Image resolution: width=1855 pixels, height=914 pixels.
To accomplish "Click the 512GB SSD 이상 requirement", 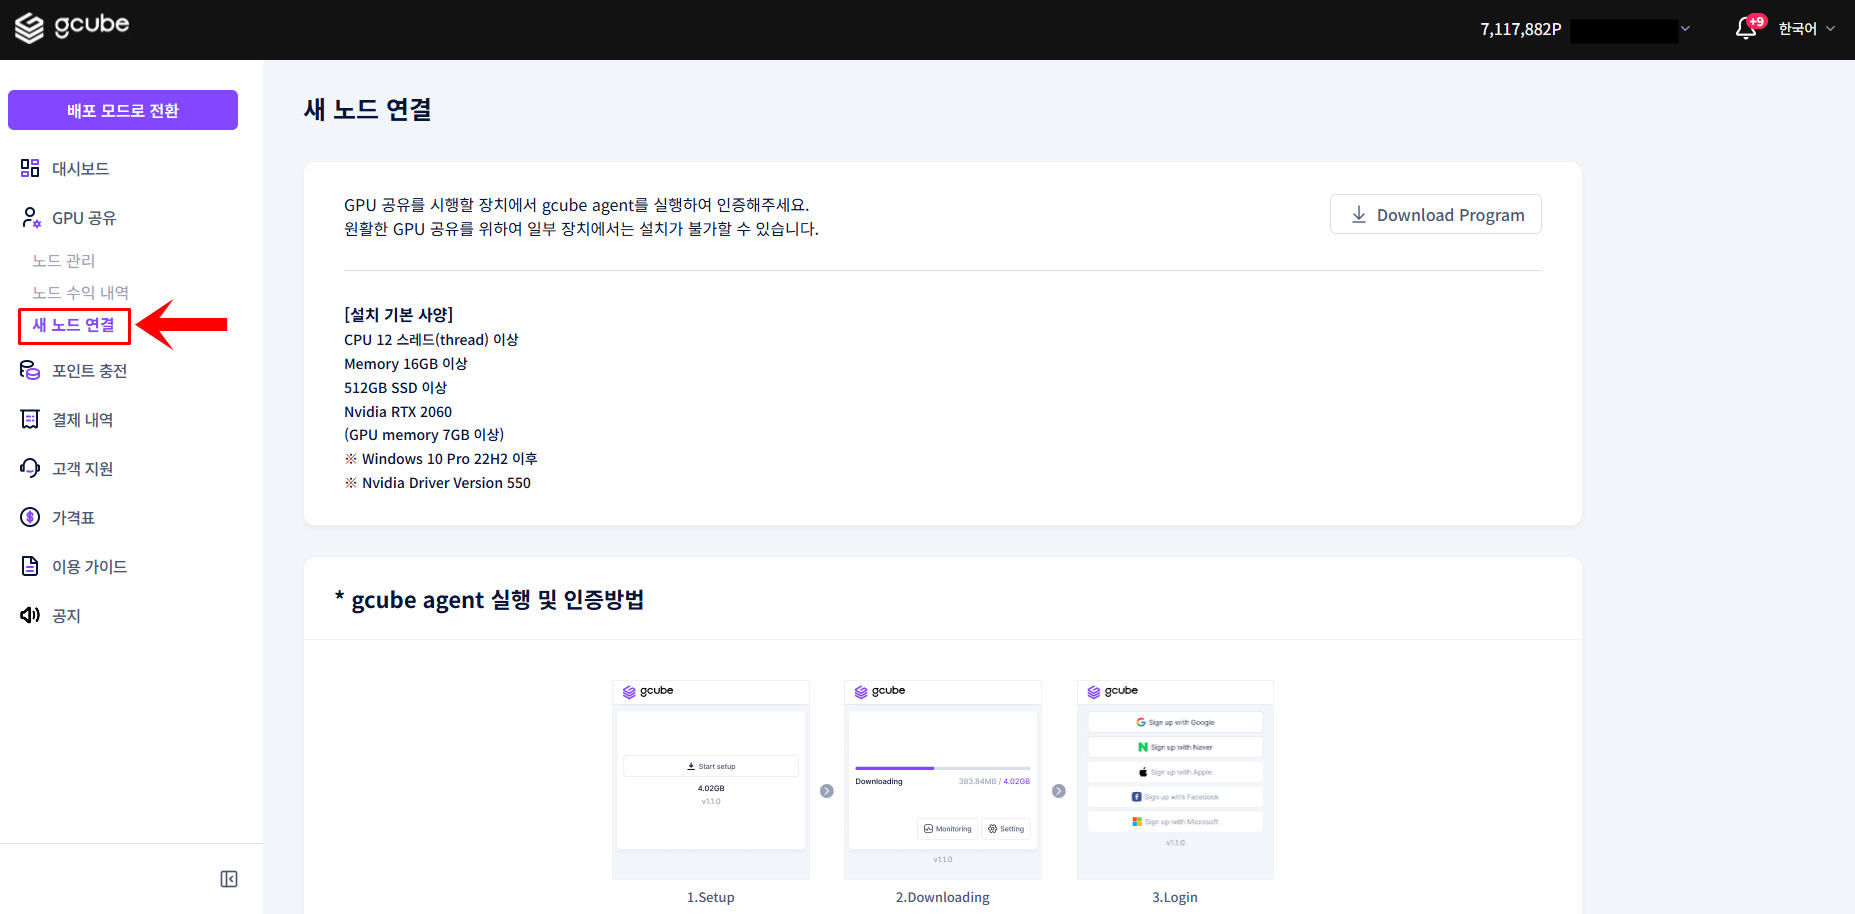I will [x=396, y=387].
